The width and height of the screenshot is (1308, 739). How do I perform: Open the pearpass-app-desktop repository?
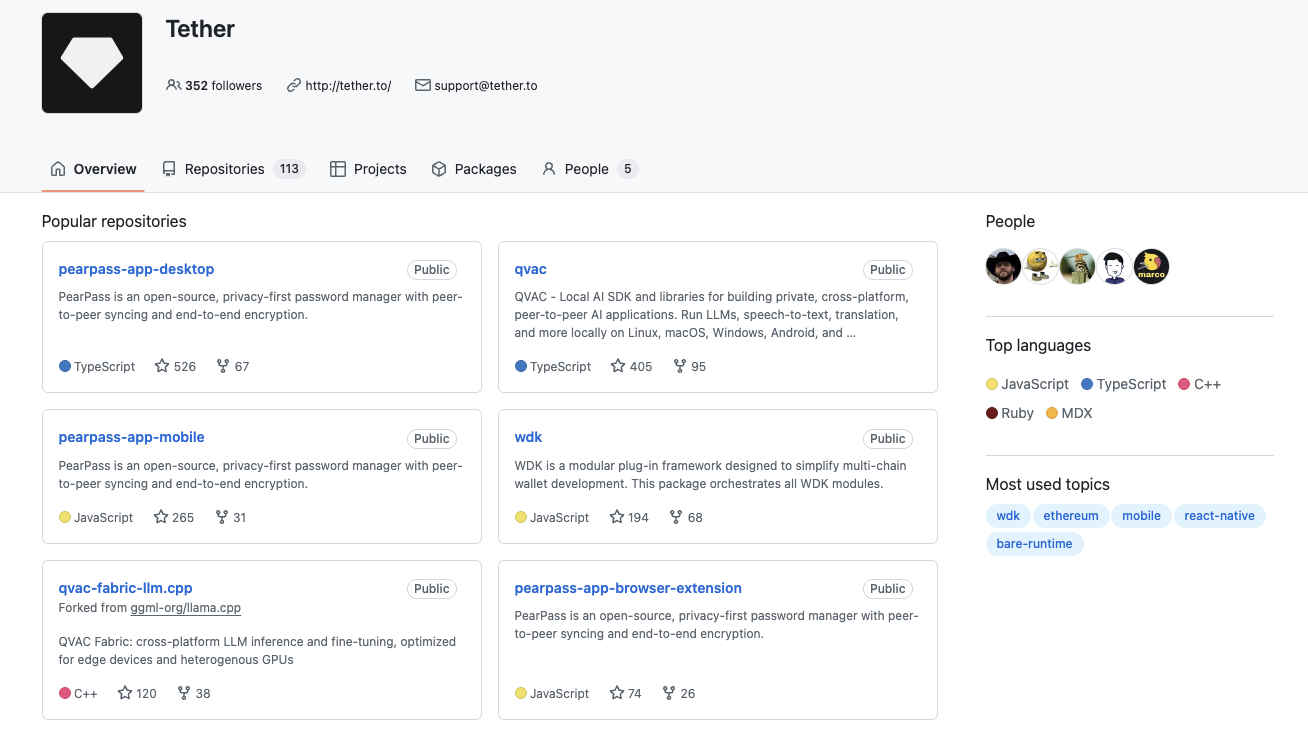pos(136,269)
